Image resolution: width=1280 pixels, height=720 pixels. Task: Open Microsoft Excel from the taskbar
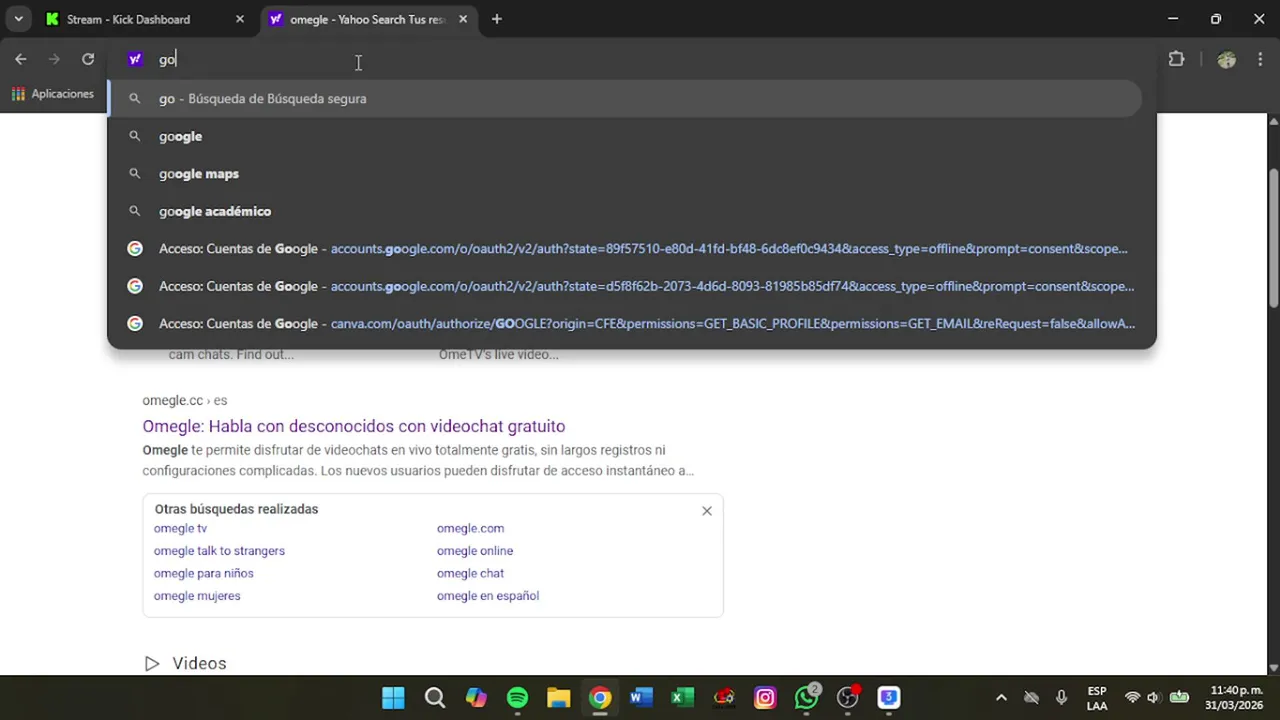tap(682, 698)
